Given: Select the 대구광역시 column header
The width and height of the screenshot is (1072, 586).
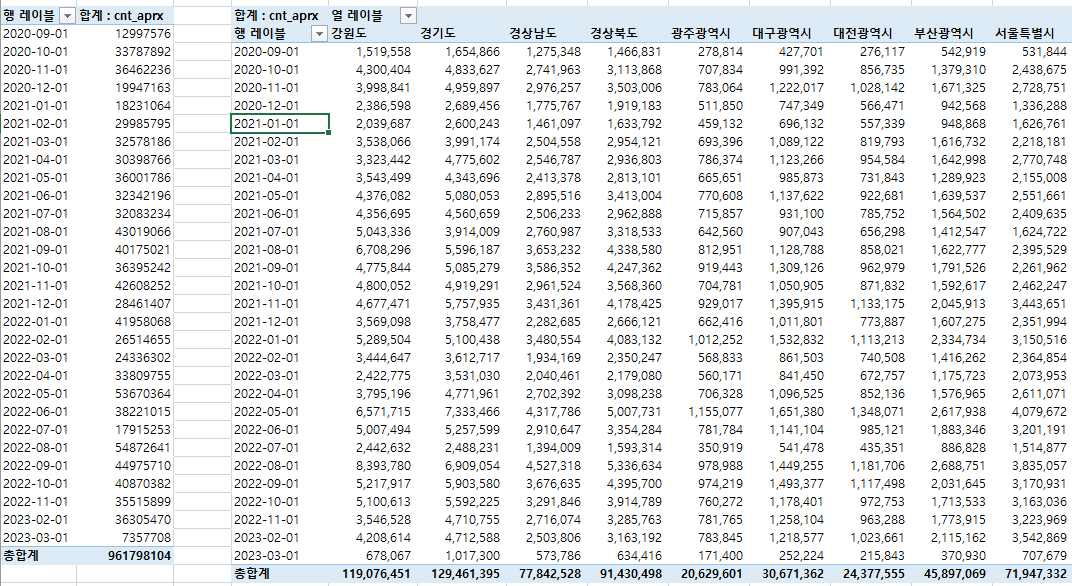Looking at the screenshot, I should (781, 34).
